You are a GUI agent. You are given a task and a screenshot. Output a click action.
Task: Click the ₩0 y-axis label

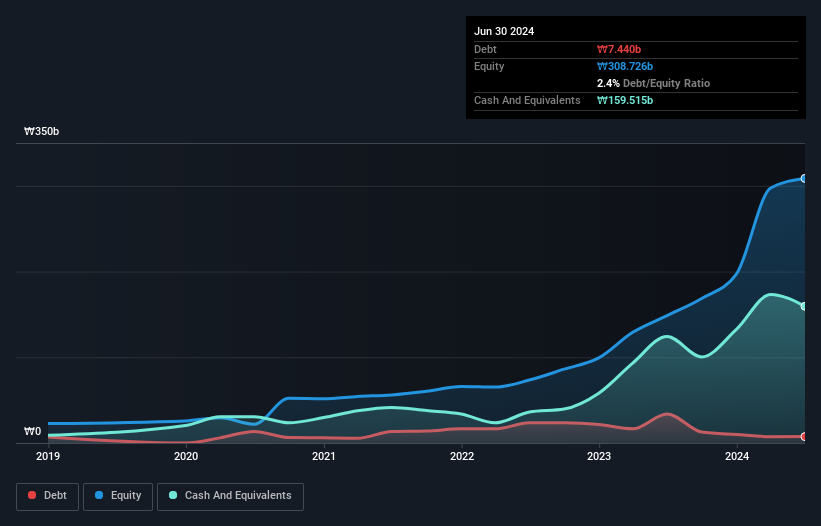point(32,431)
